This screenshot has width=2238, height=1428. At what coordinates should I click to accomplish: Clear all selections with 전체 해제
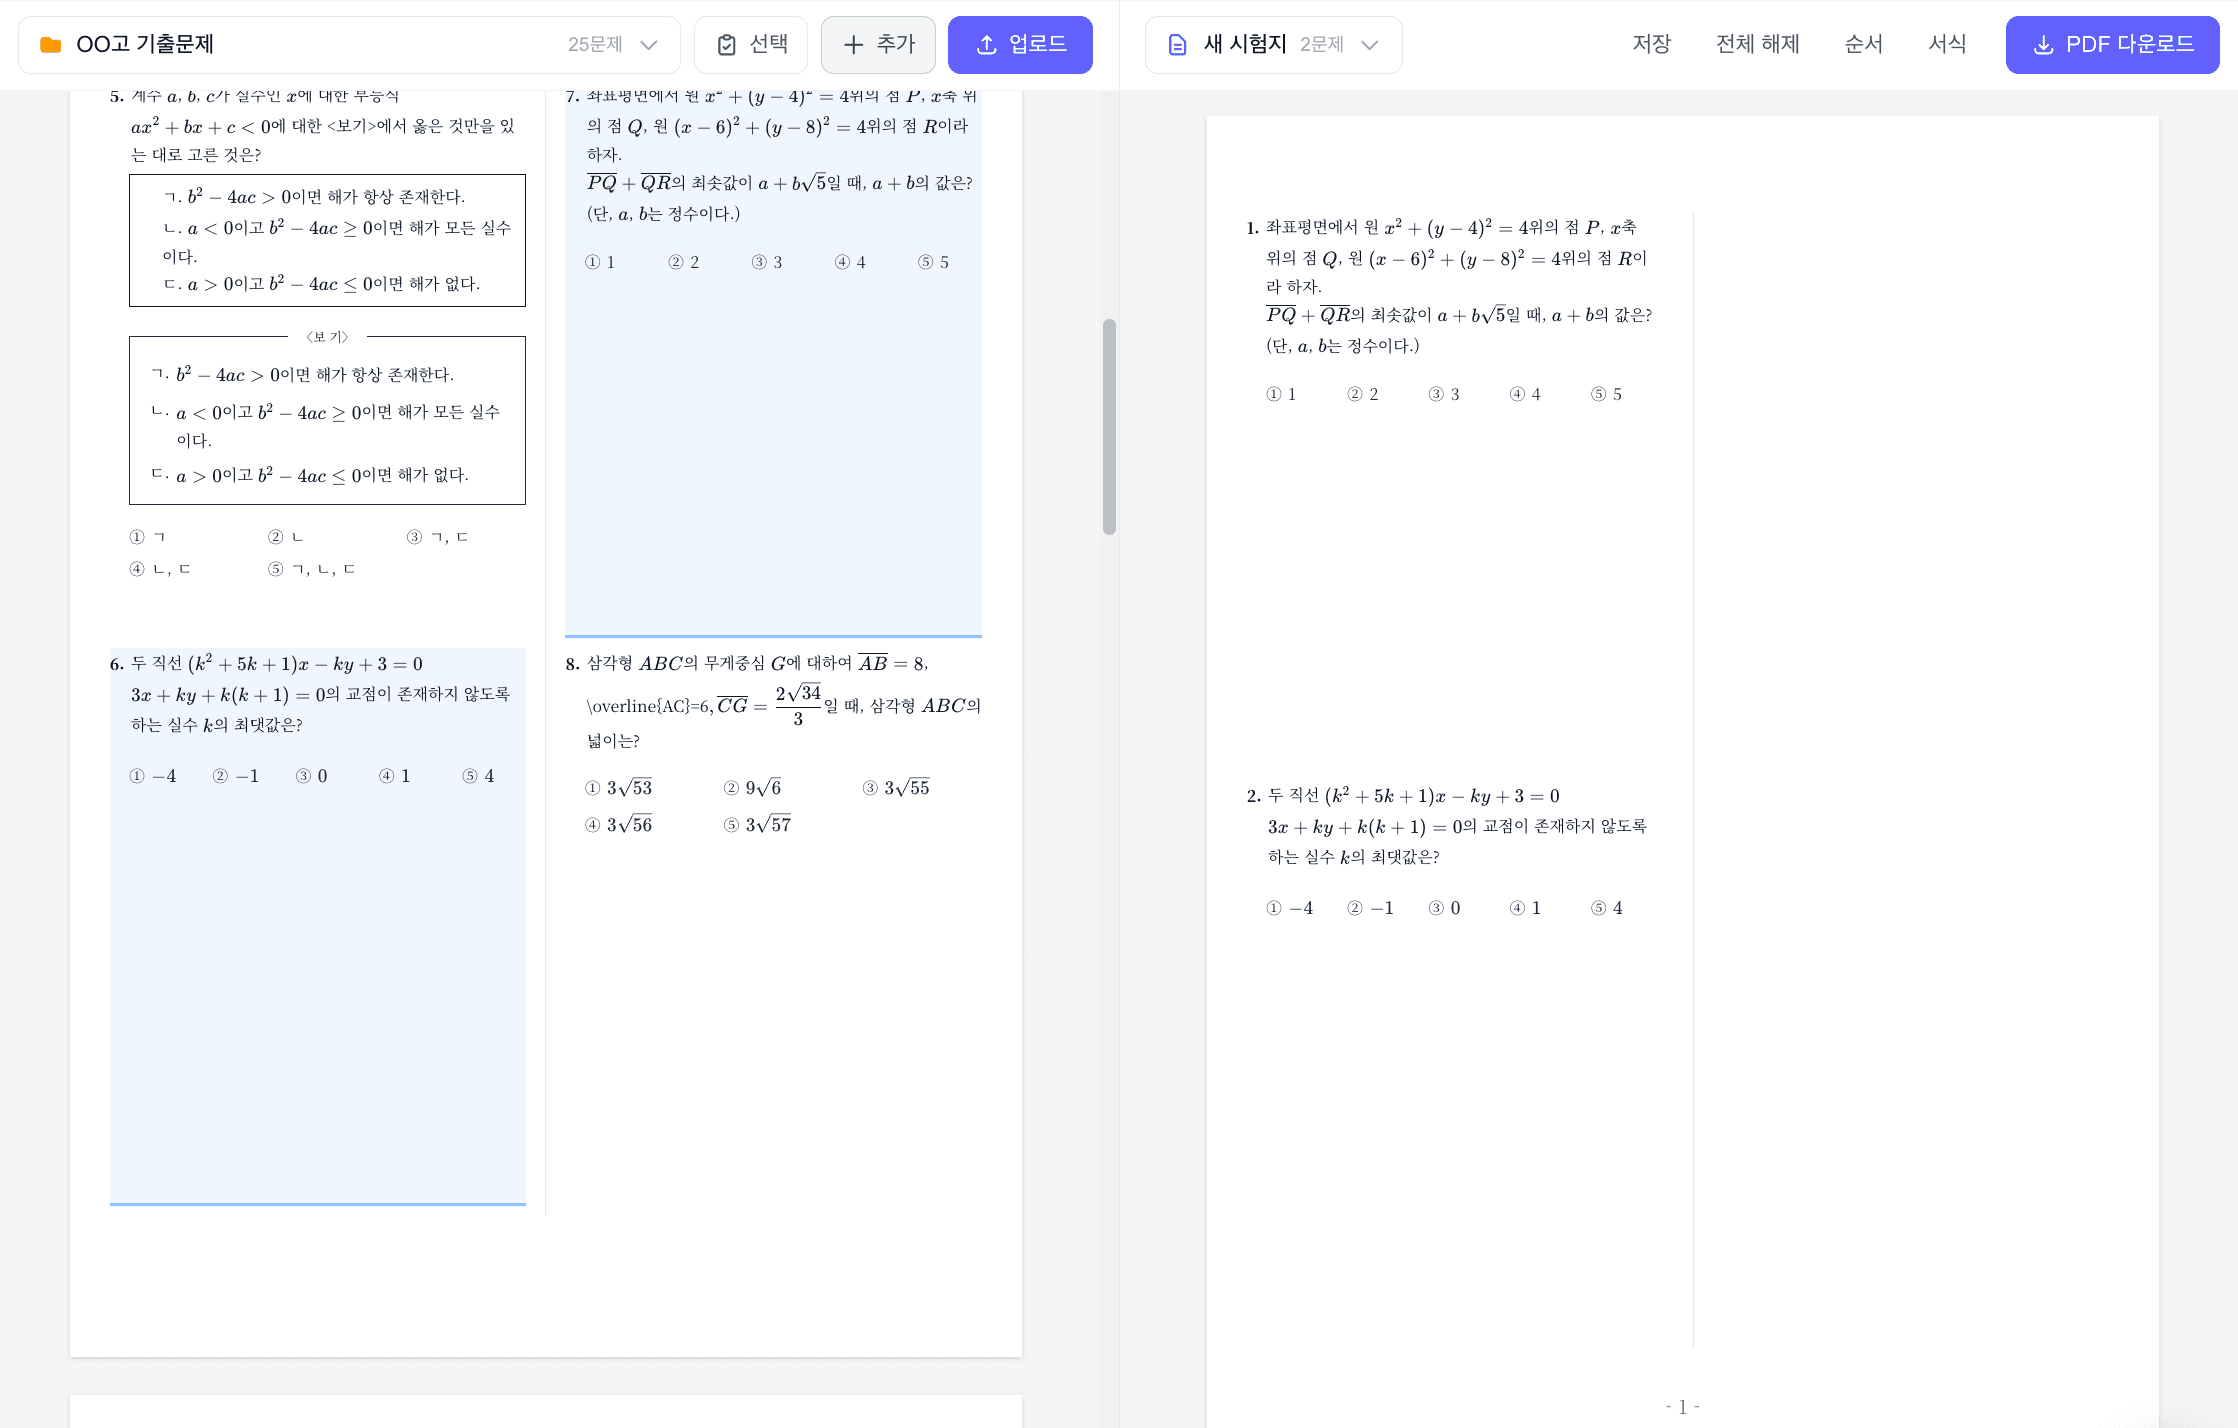[1758, 44]
